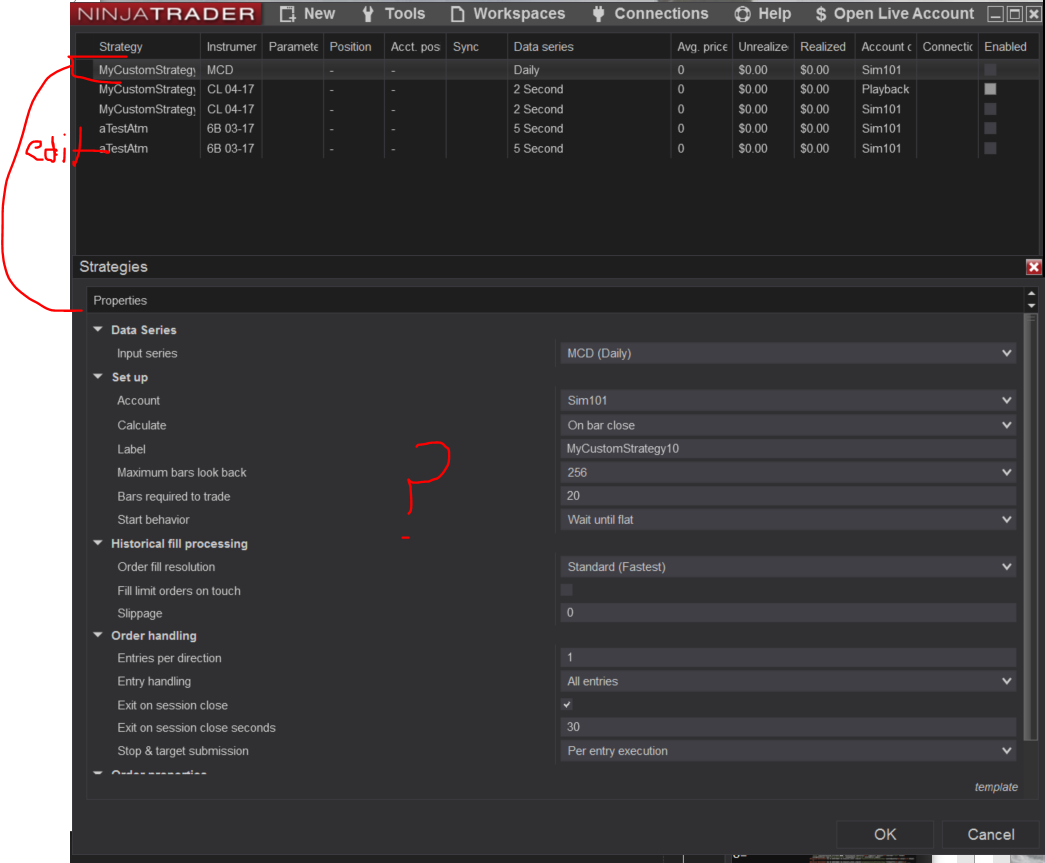Click the Cancel button
The width and height of the screenshot is (1045, 863).
991,834
